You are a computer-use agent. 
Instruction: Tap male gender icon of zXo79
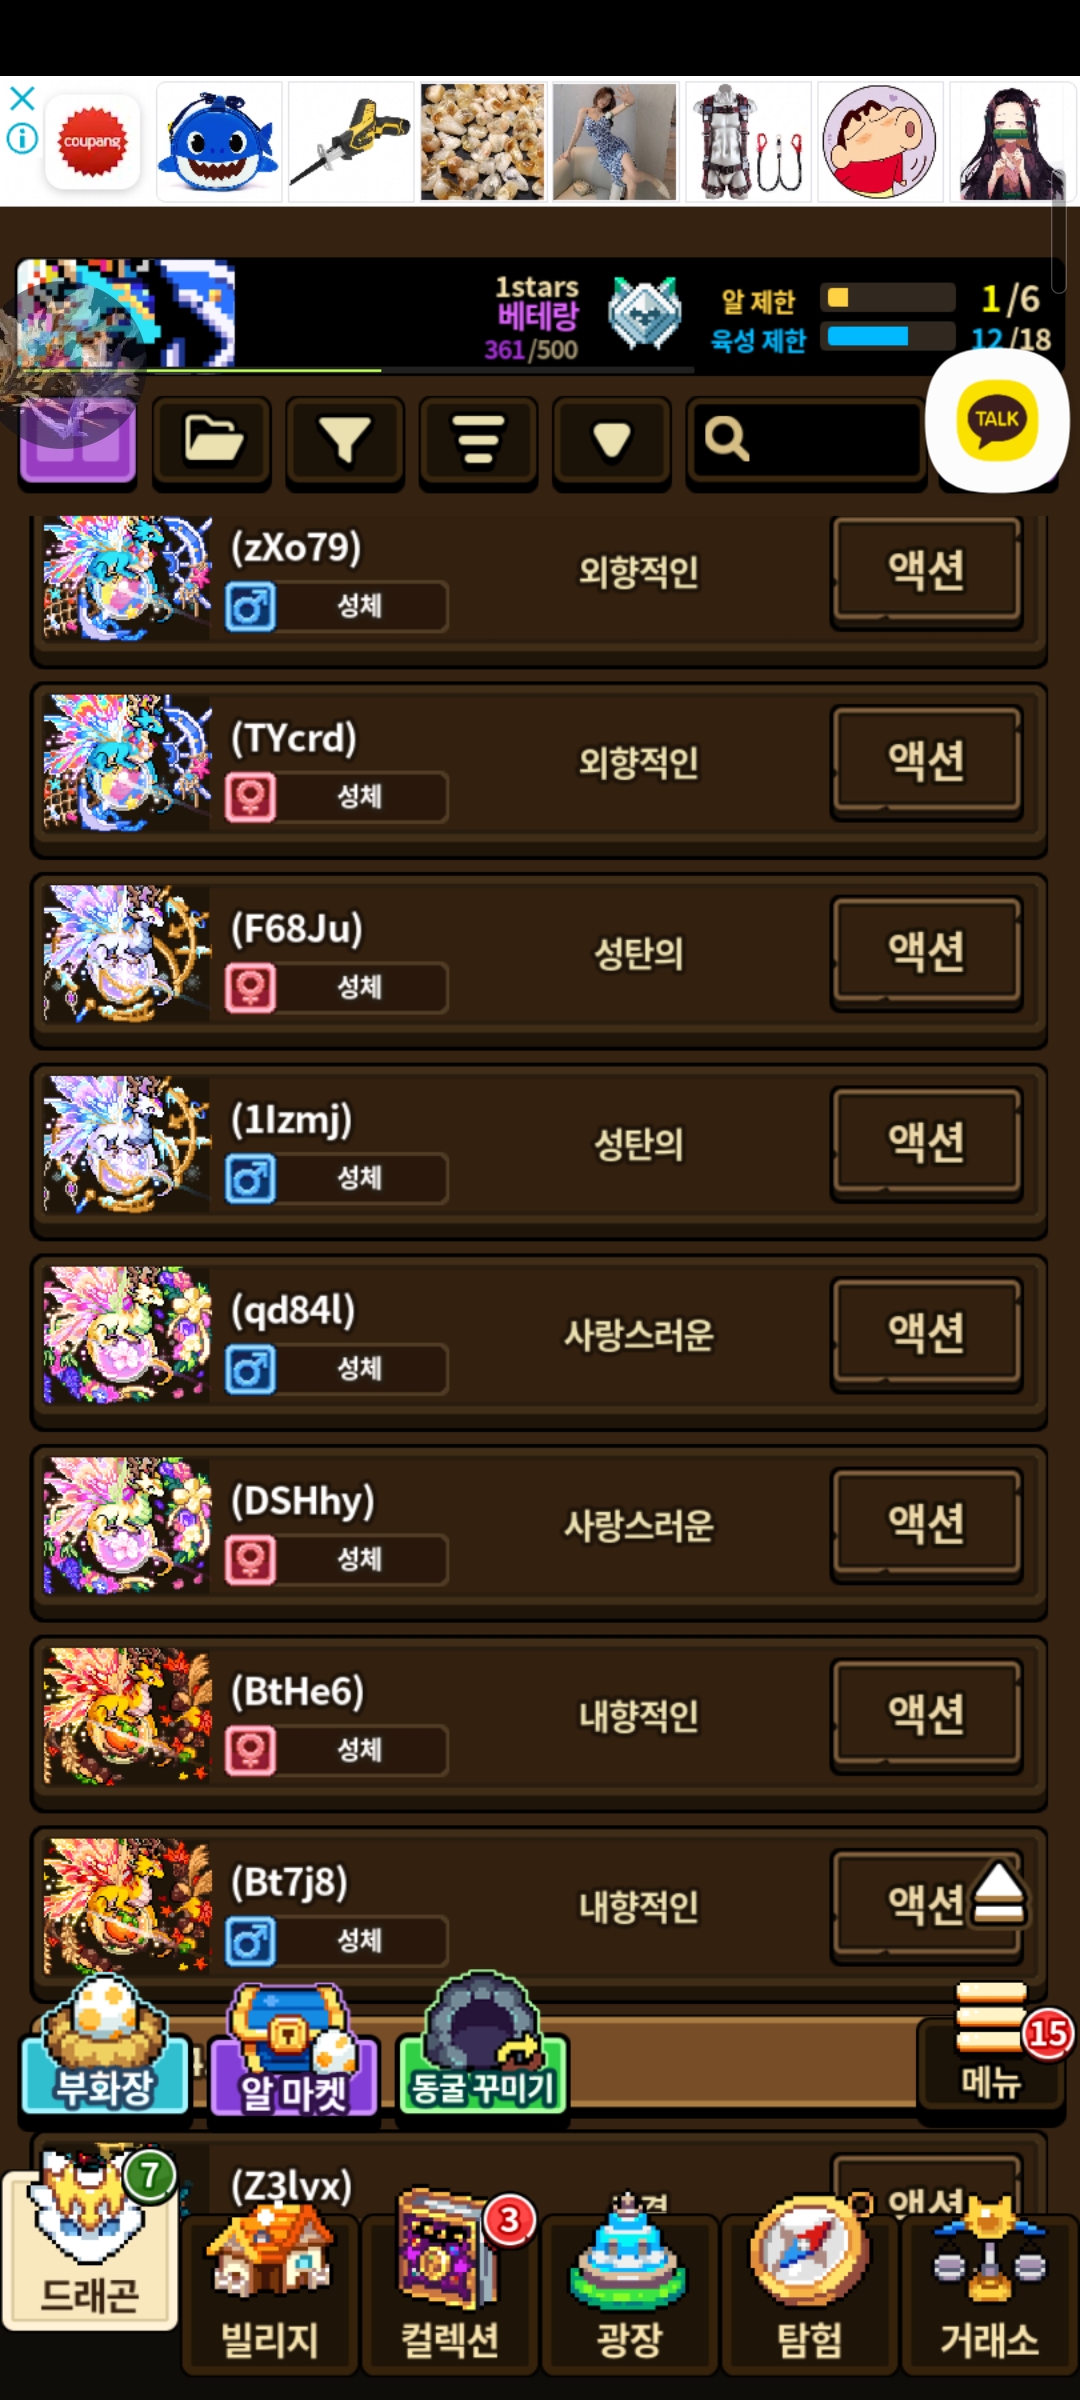250,607
